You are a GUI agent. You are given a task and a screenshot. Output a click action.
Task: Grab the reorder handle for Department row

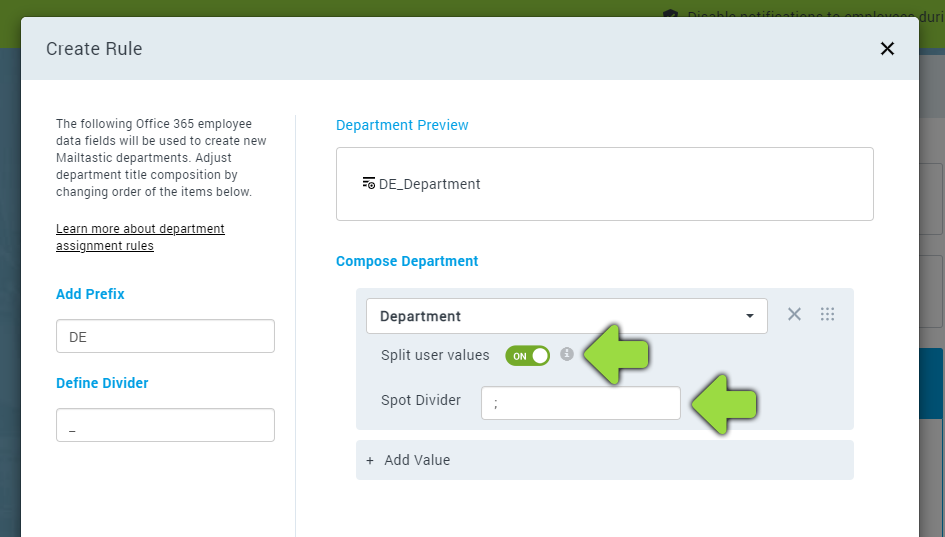click(827, 314)
